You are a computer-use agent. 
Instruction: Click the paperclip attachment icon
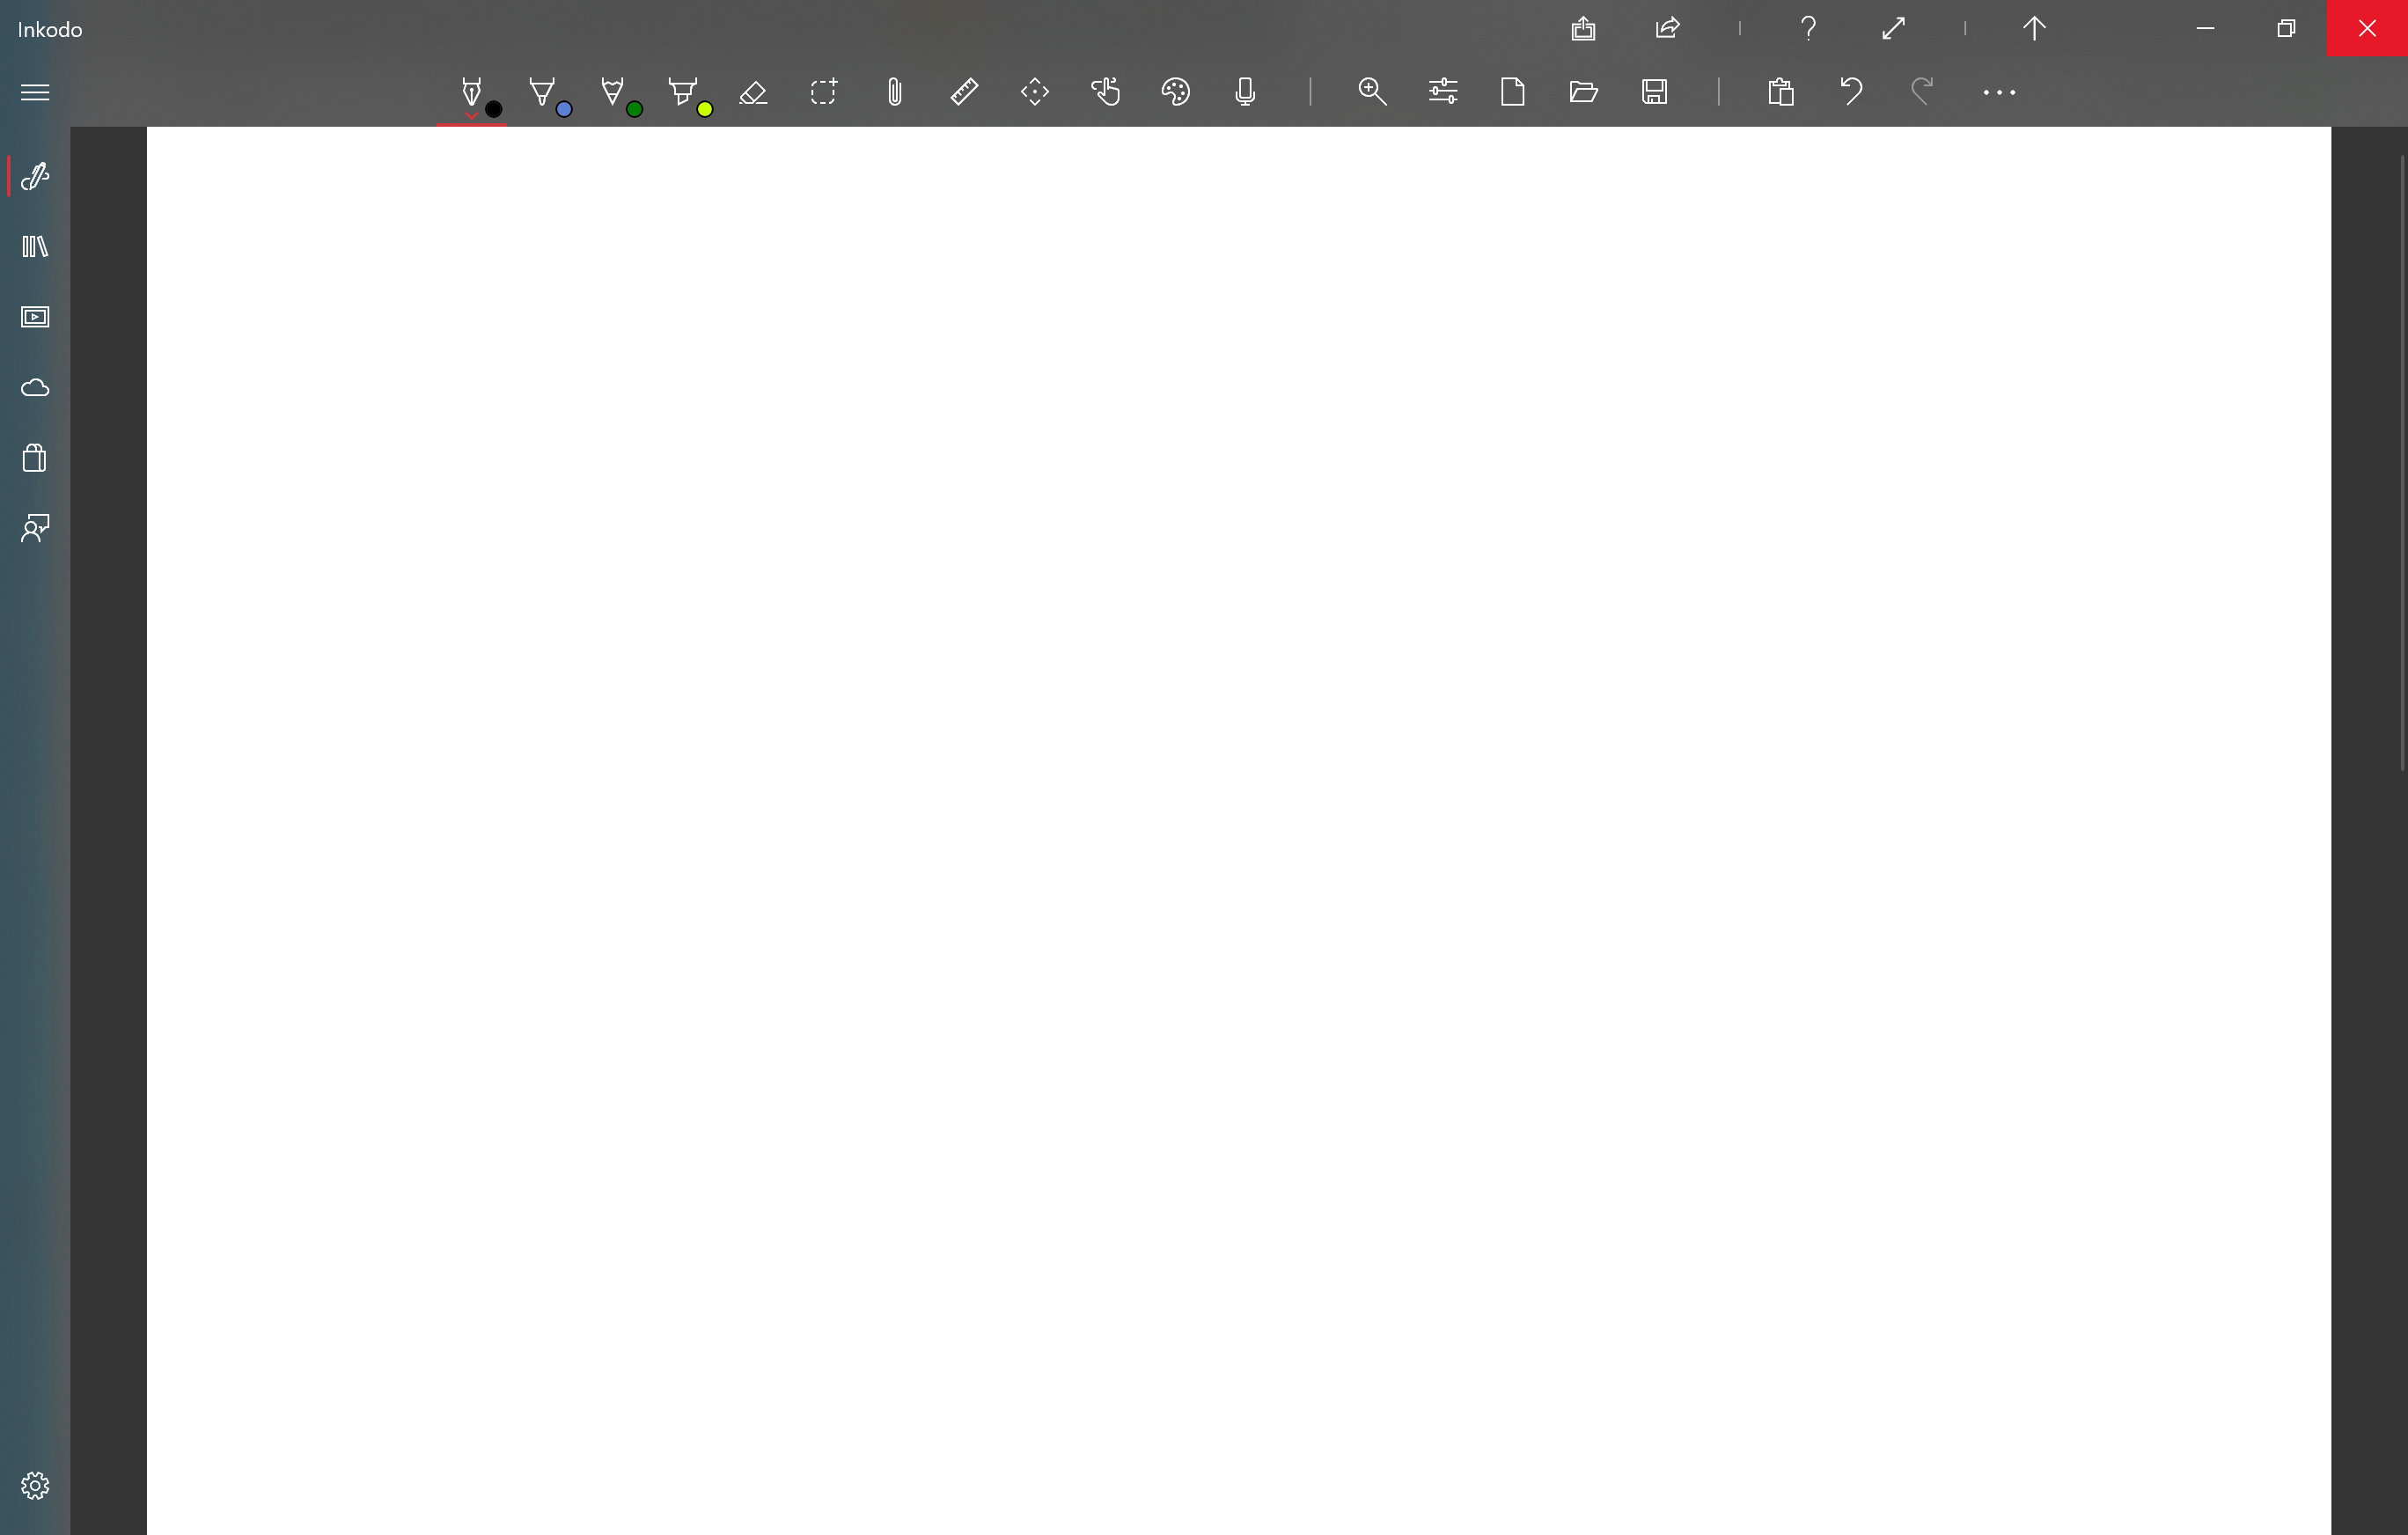(x=894, y=92)
